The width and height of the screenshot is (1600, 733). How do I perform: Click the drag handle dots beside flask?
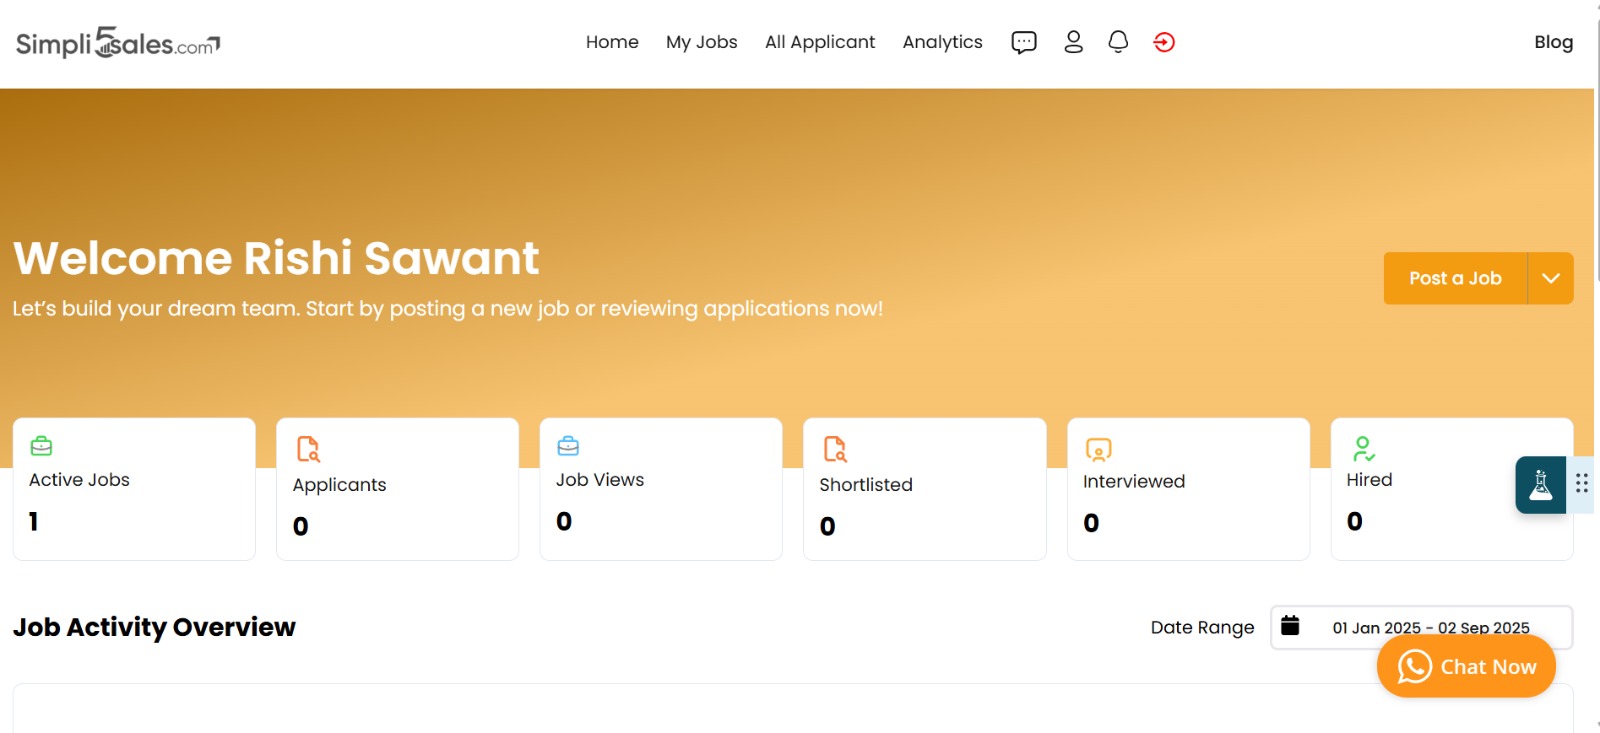coord(1582,484)
